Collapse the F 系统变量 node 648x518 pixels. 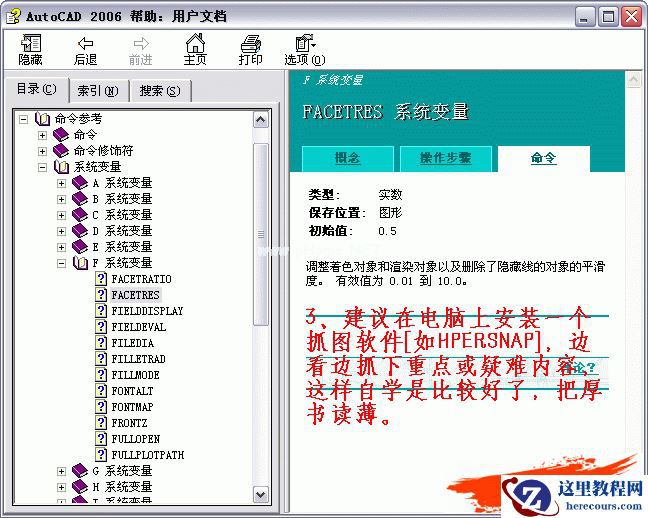click(x=62, y=263)
